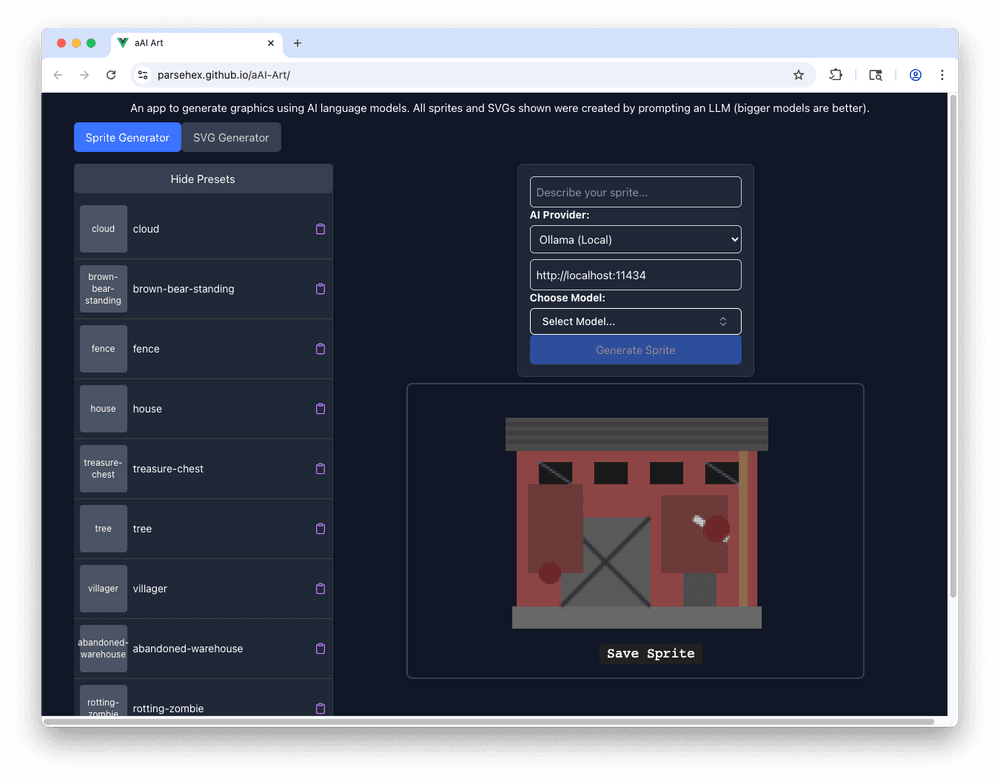Image resolution: width=1000 pixels, height=782 pixels.
Task: Expand the Select Model dropdown
Action: (635, 321)
